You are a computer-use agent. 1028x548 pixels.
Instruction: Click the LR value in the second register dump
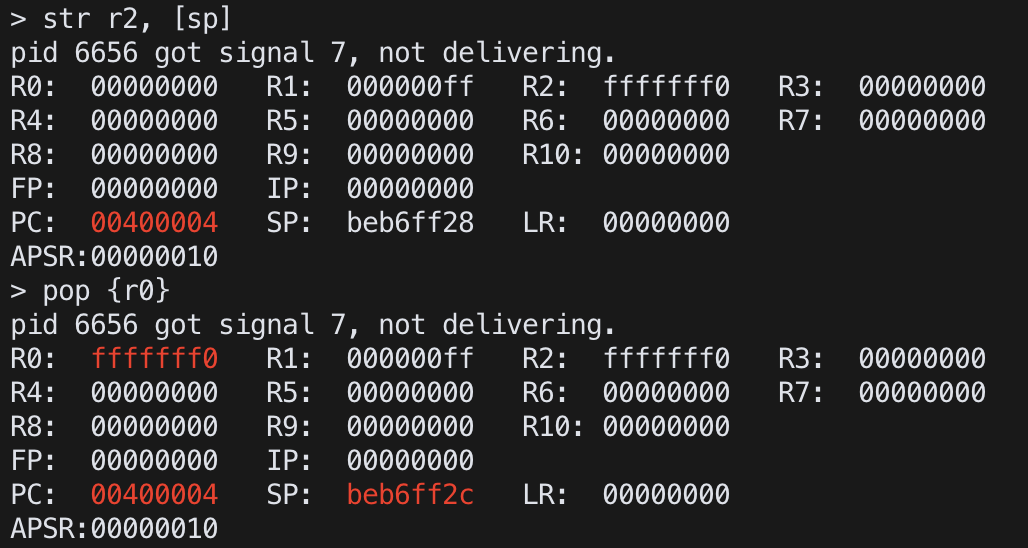point(666,494)
